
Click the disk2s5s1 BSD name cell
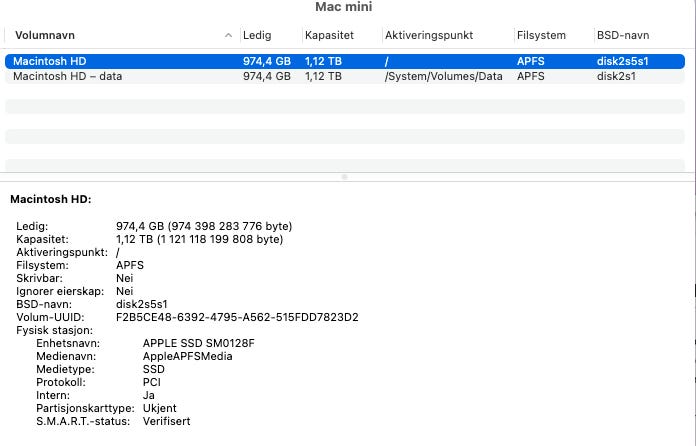tap(622, 61)
